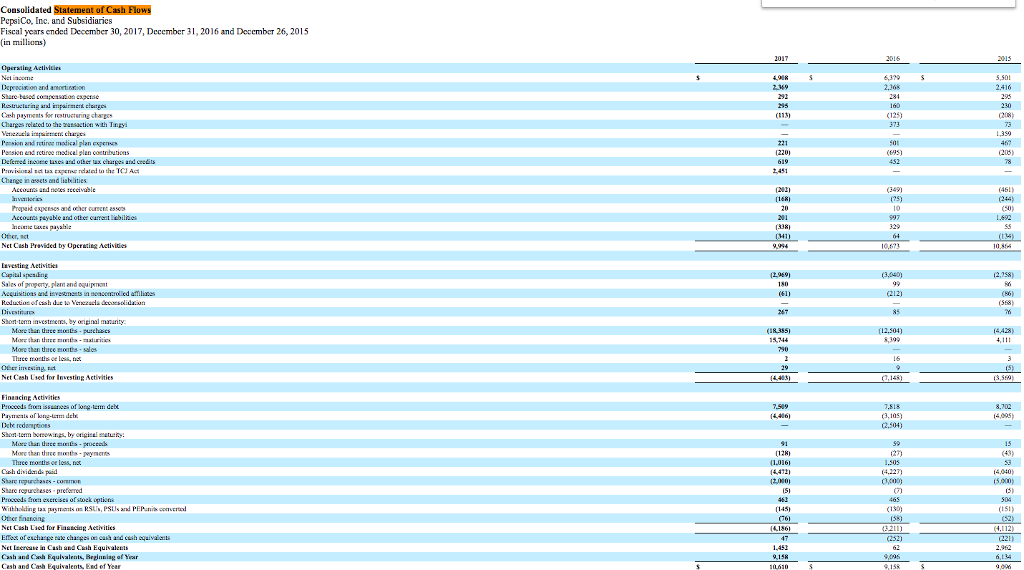Click 'Acquisitions and investments in noncontrolled affiliates' label

[x=78, y=293]
